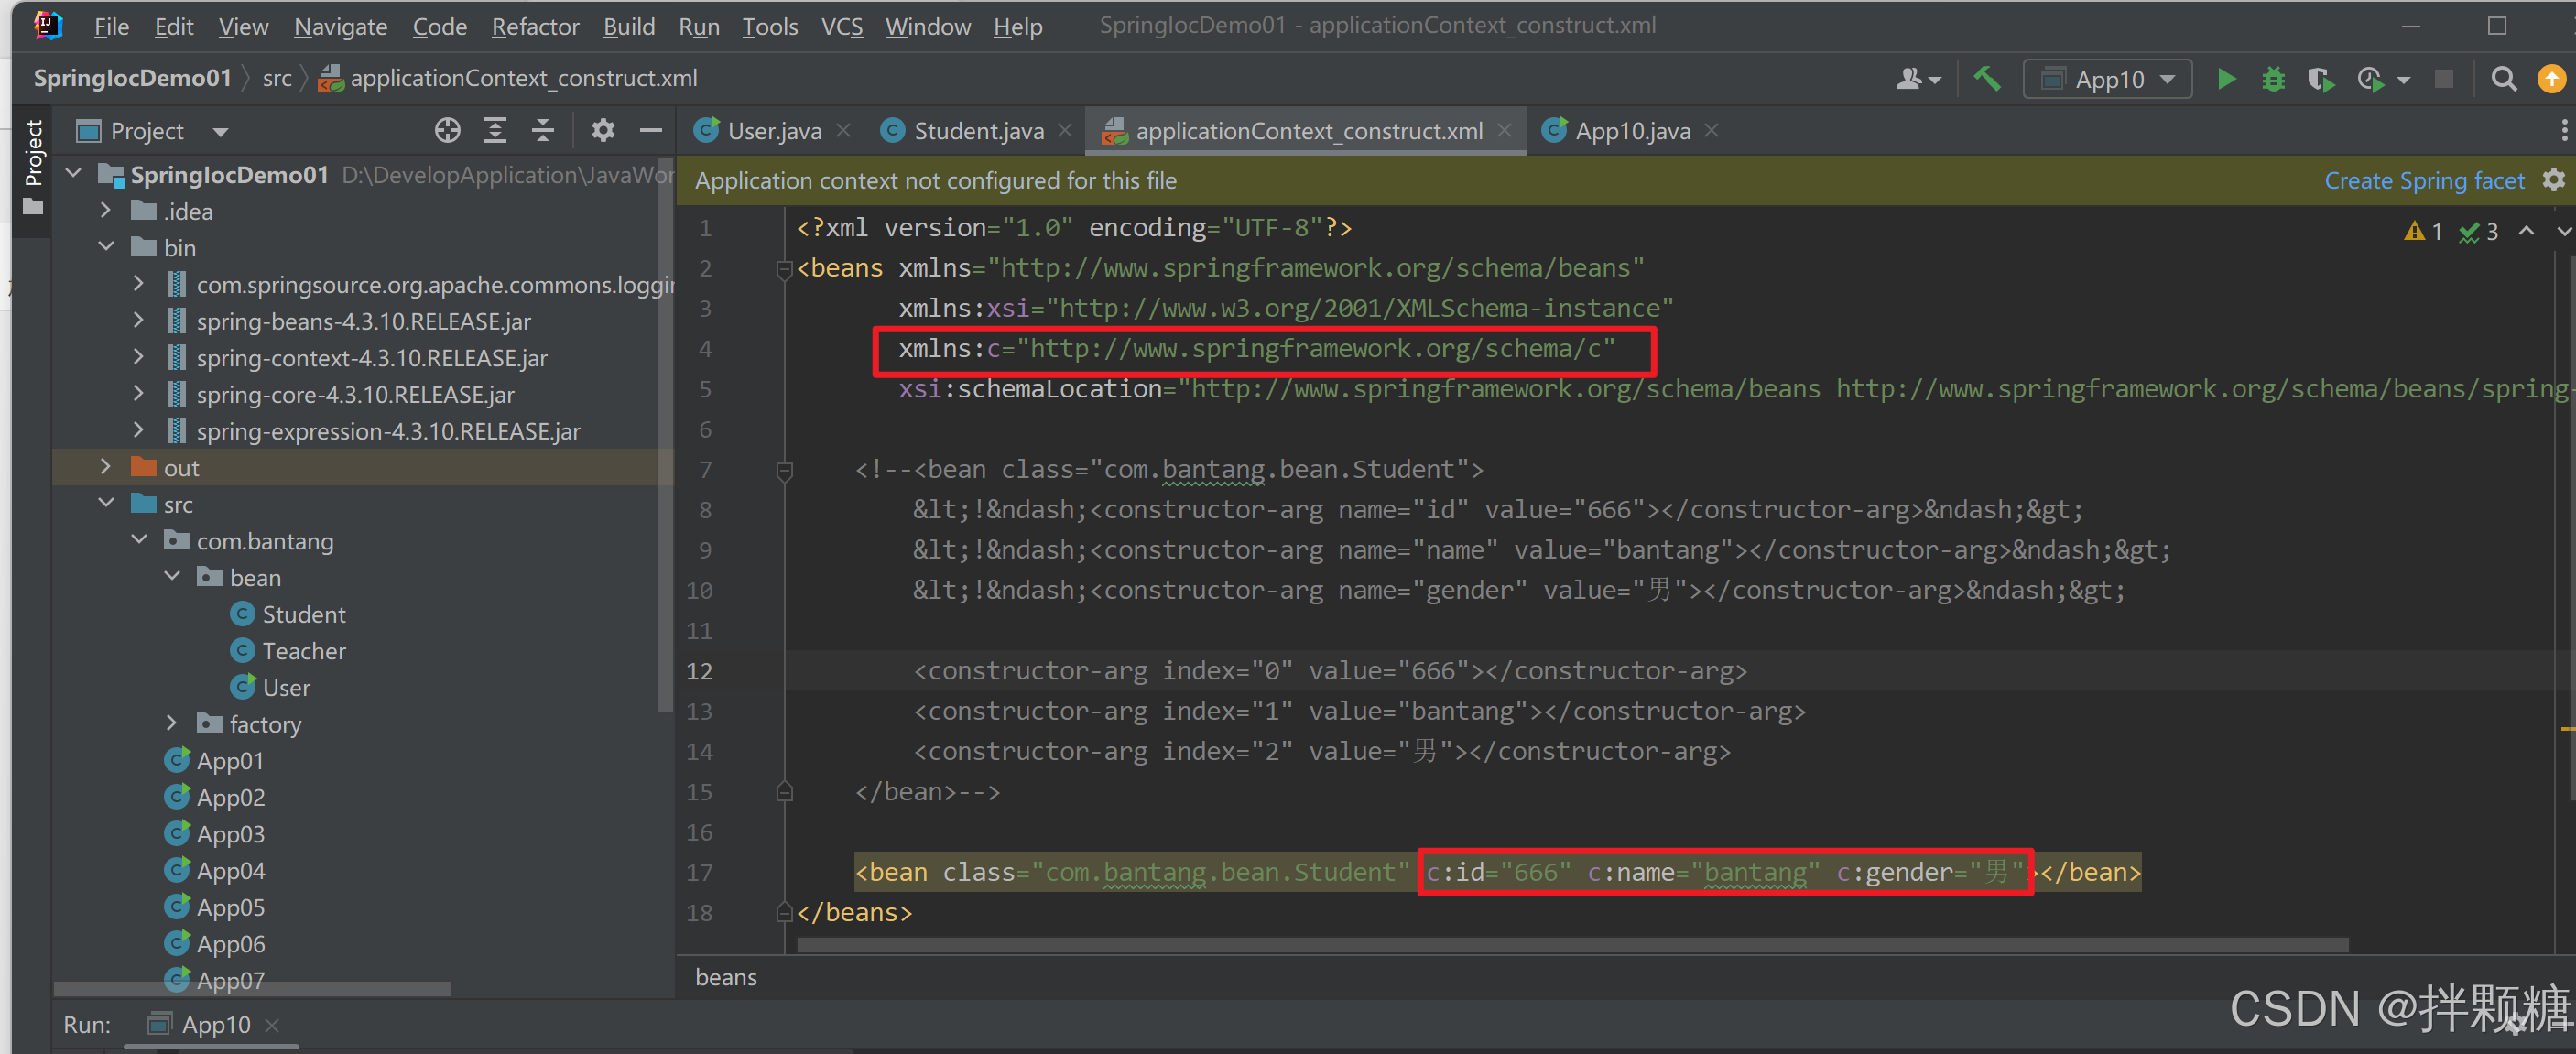The height and width of the screenshot is (1054, 2576).
Task: Open the Refactor menu
Action: point(534,27)
